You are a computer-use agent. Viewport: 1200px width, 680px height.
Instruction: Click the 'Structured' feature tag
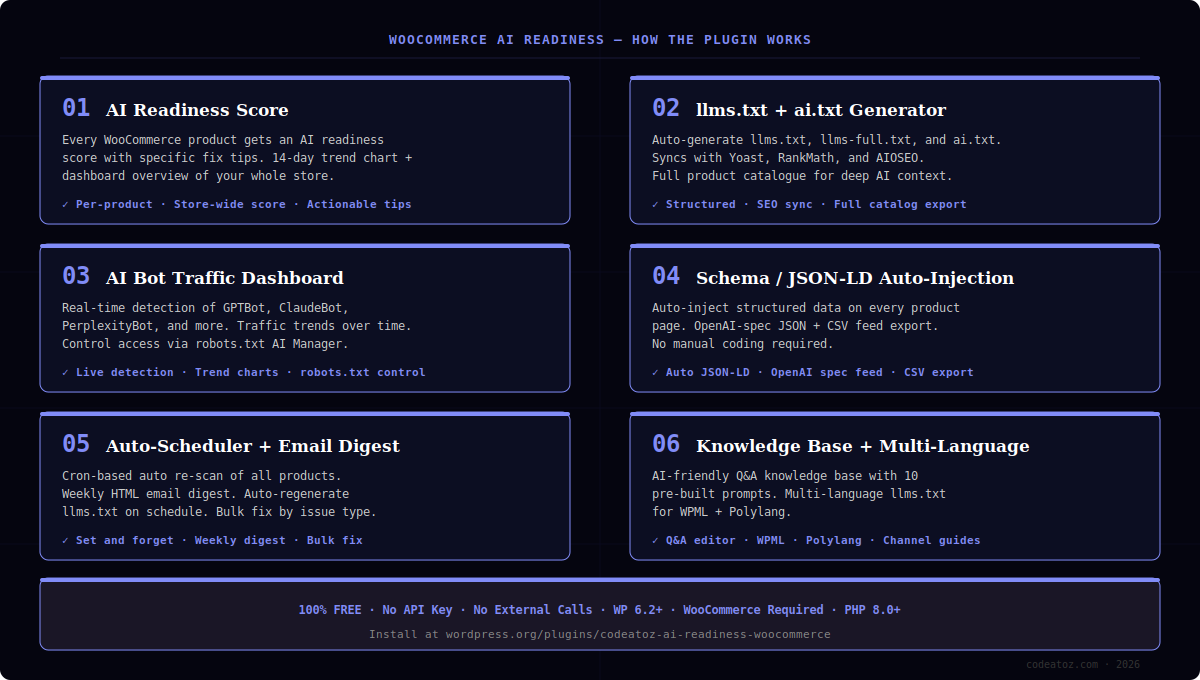click(701, 204)
